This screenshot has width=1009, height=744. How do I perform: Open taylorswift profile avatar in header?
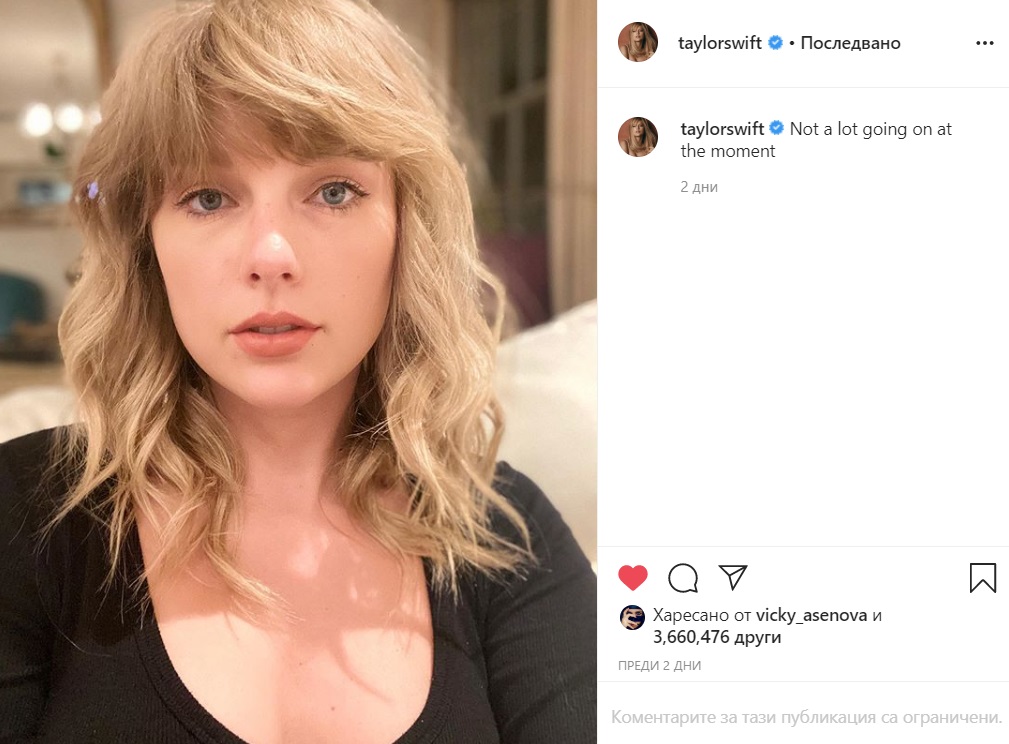point(638,42)
